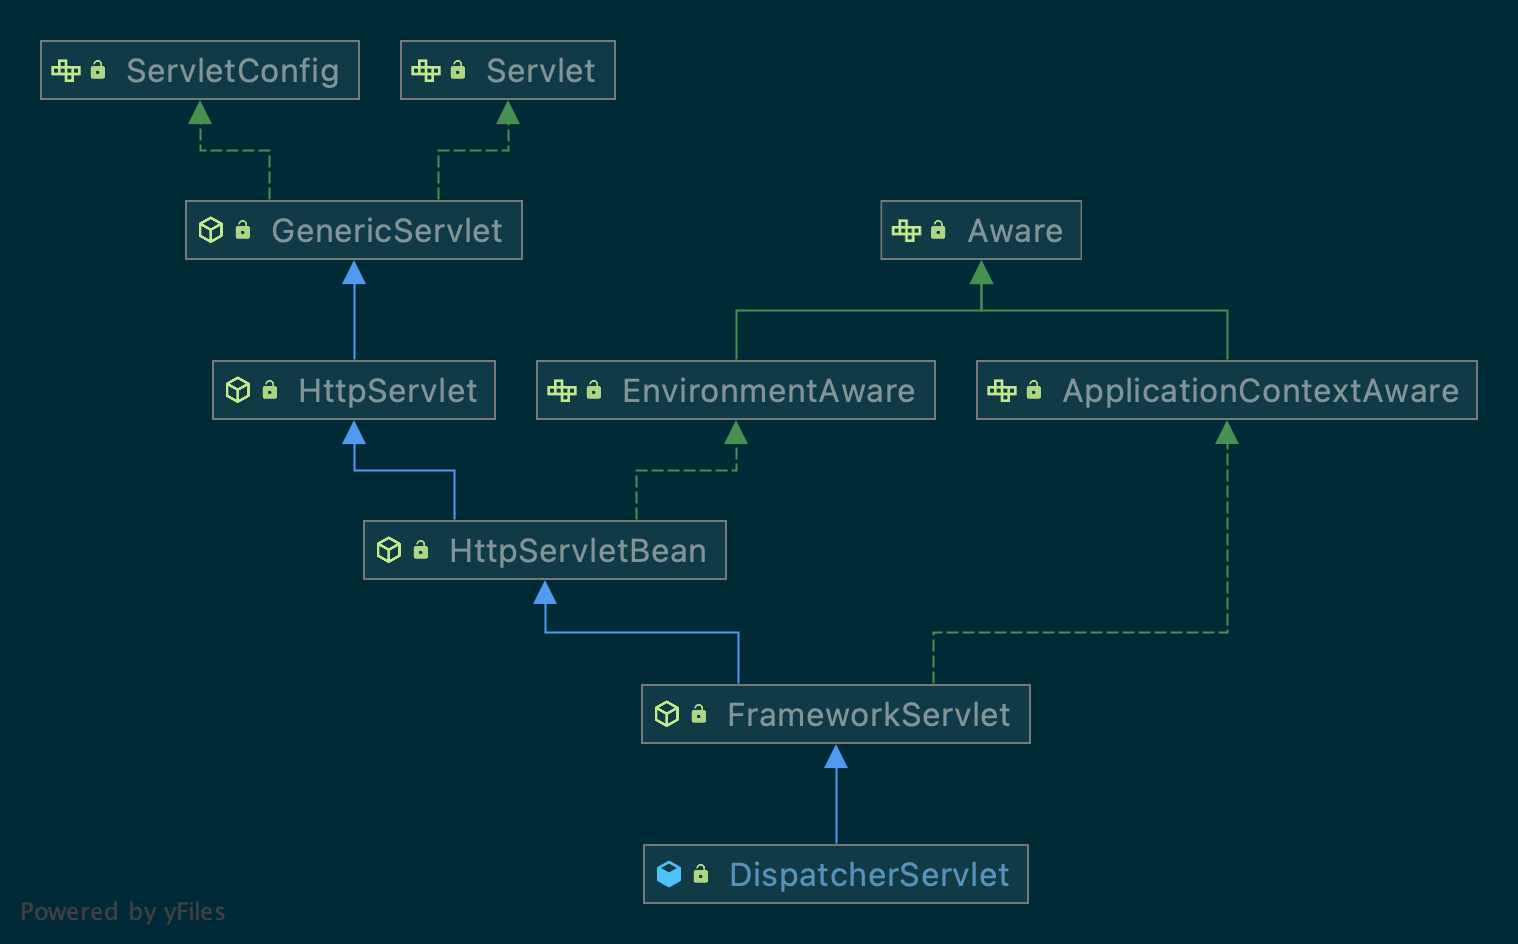Click the interface icon on ServletConfig node
This screenshot has height=944, width=1518.
pyautogui.click(x=66, y=70)
